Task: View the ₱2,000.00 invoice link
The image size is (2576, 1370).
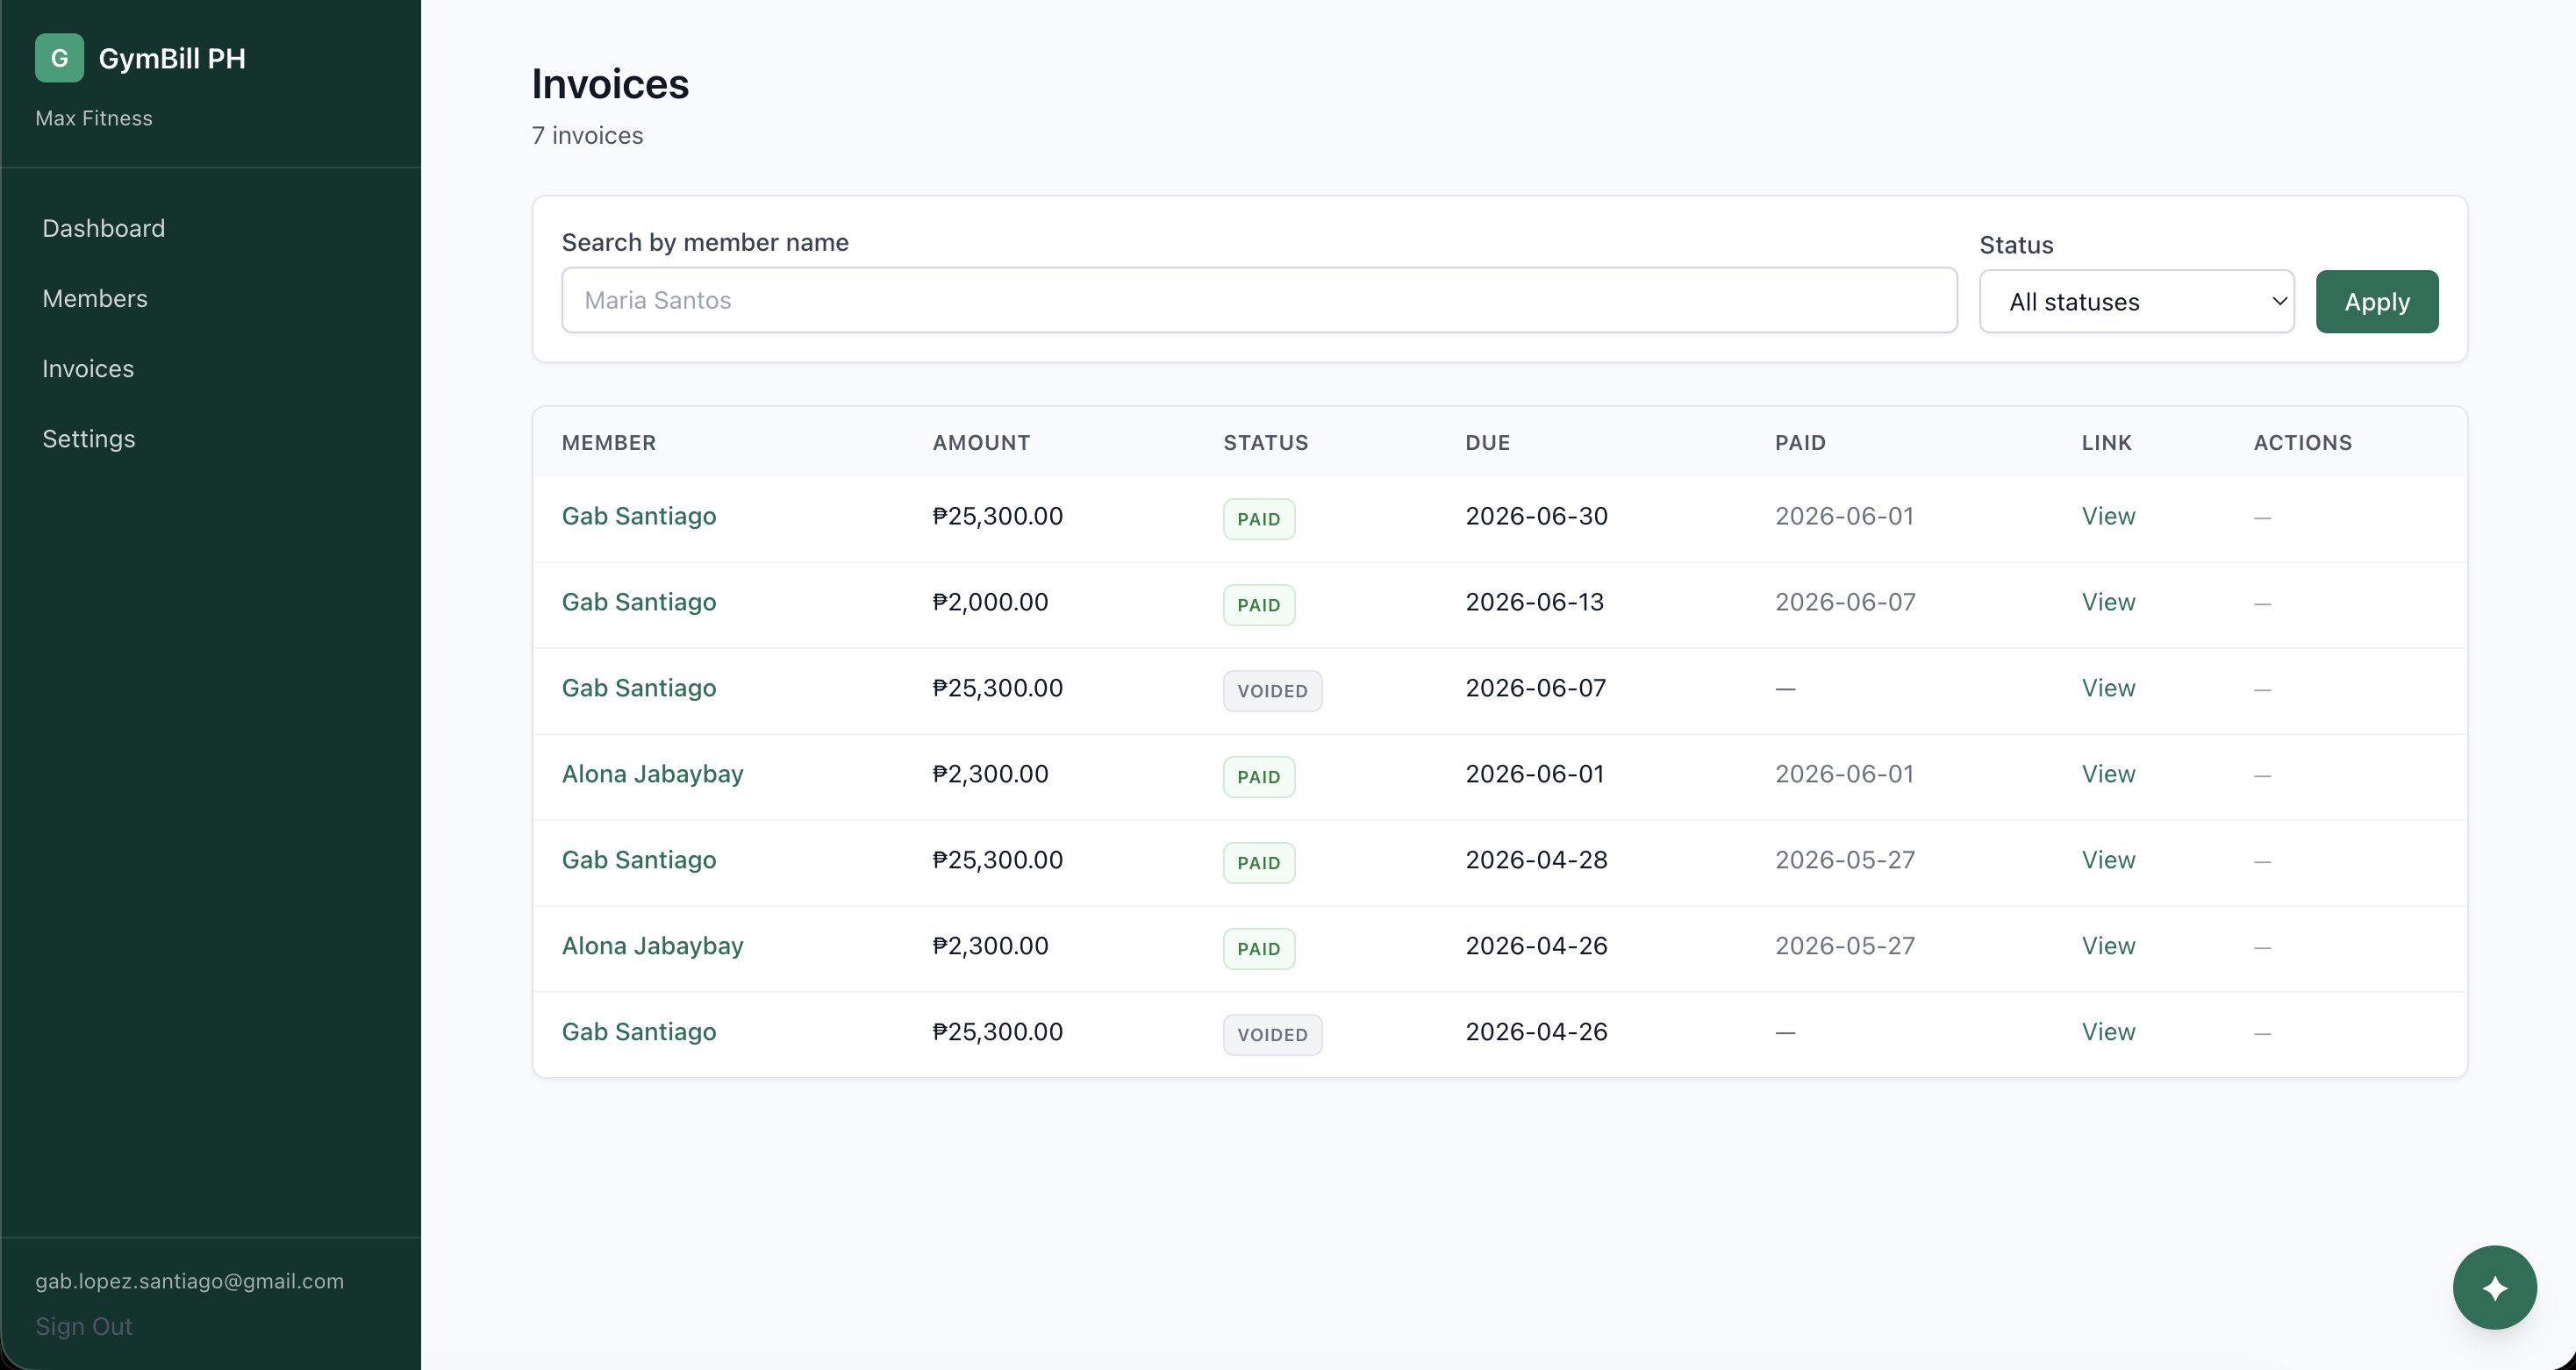Action: click(2108, 602)
